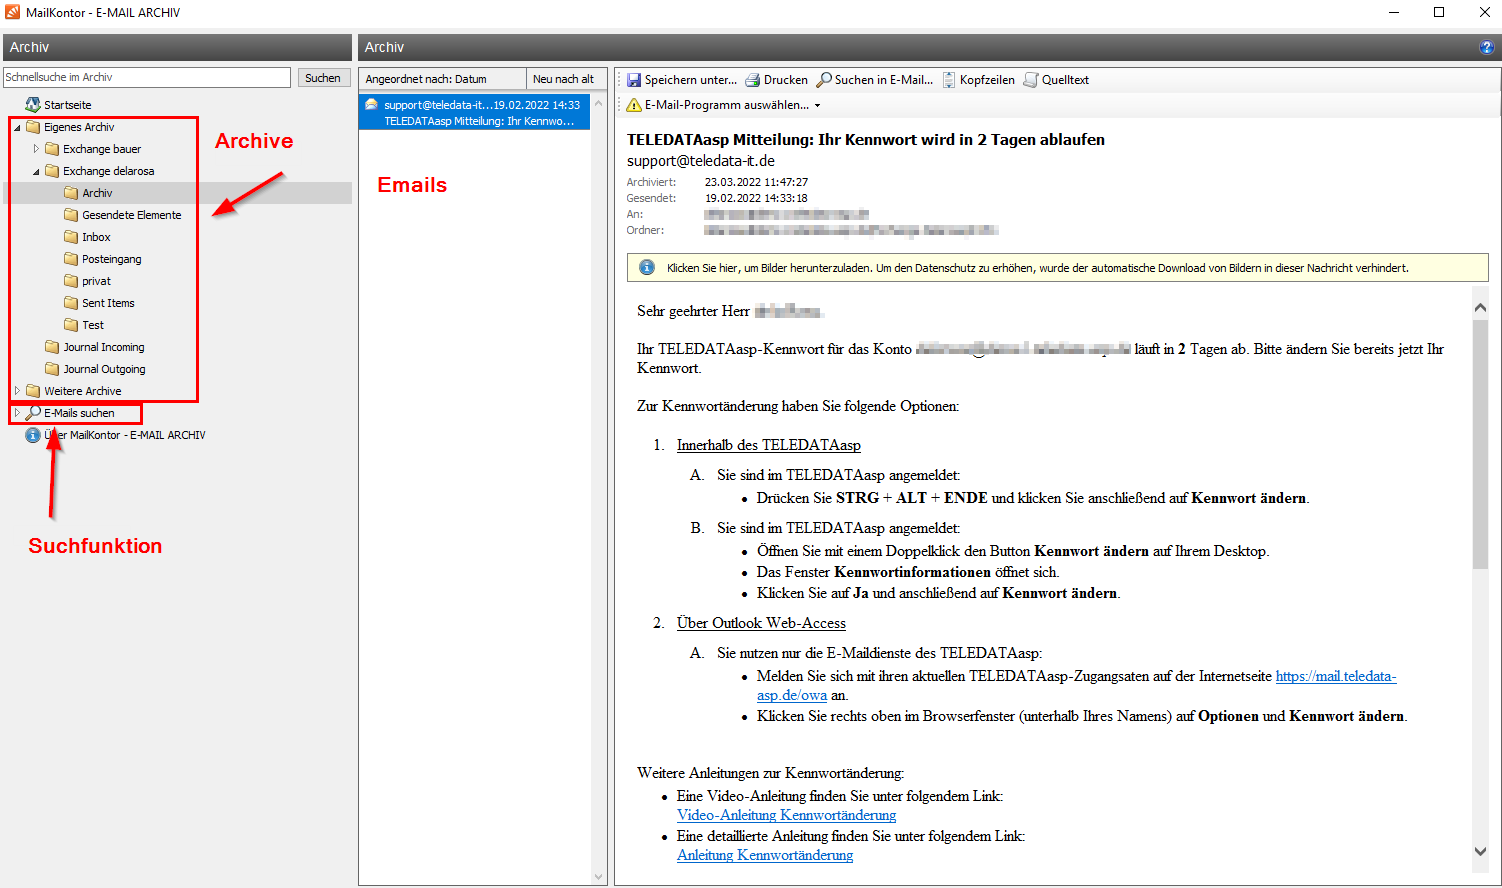Open the E-Mail-Programm auswählen dropdown arrow
The image size is (1502, 888).
click(x=817, y=106)
